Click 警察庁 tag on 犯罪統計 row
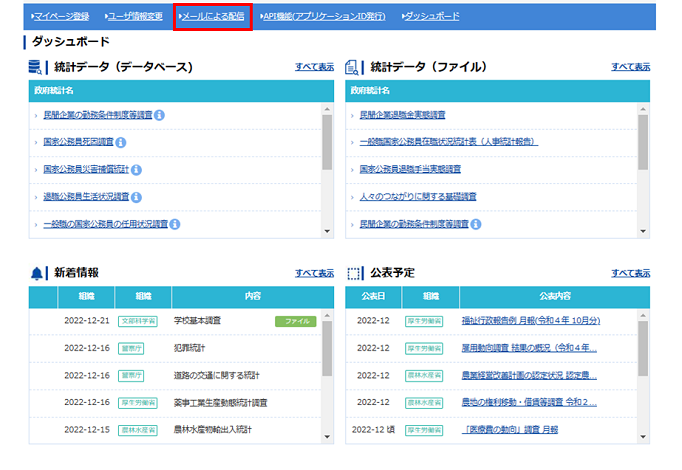The image size is (682, 470). coord(131,349)
